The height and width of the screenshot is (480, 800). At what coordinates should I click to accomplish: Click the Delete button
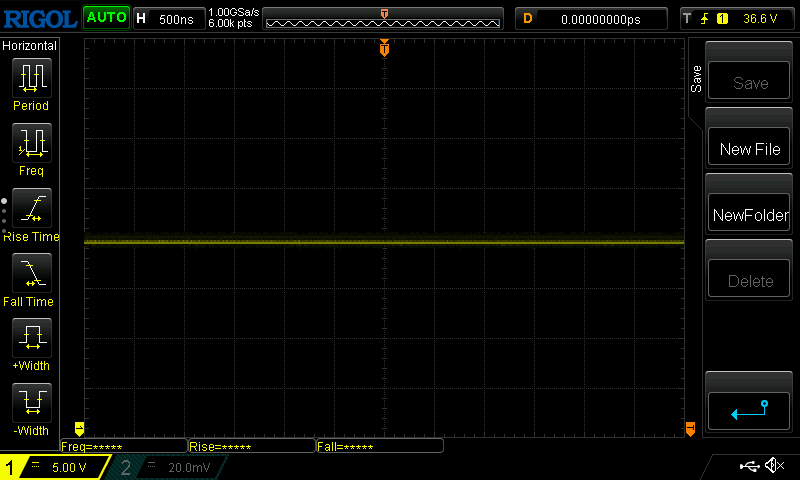point(748,279)
